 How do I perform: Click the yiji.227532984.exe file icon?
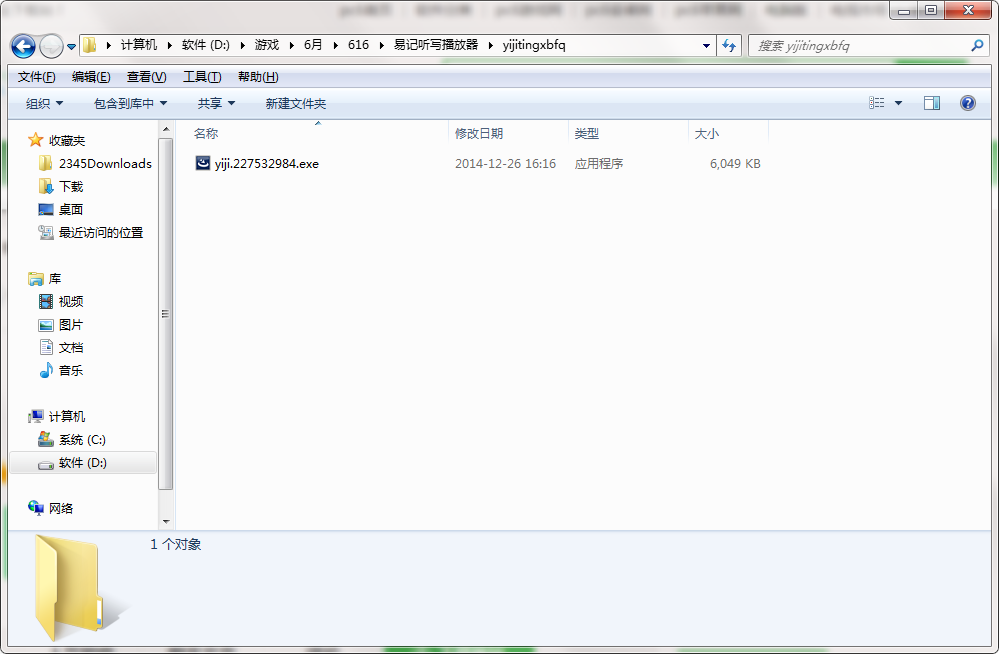[x=203, y=163]
